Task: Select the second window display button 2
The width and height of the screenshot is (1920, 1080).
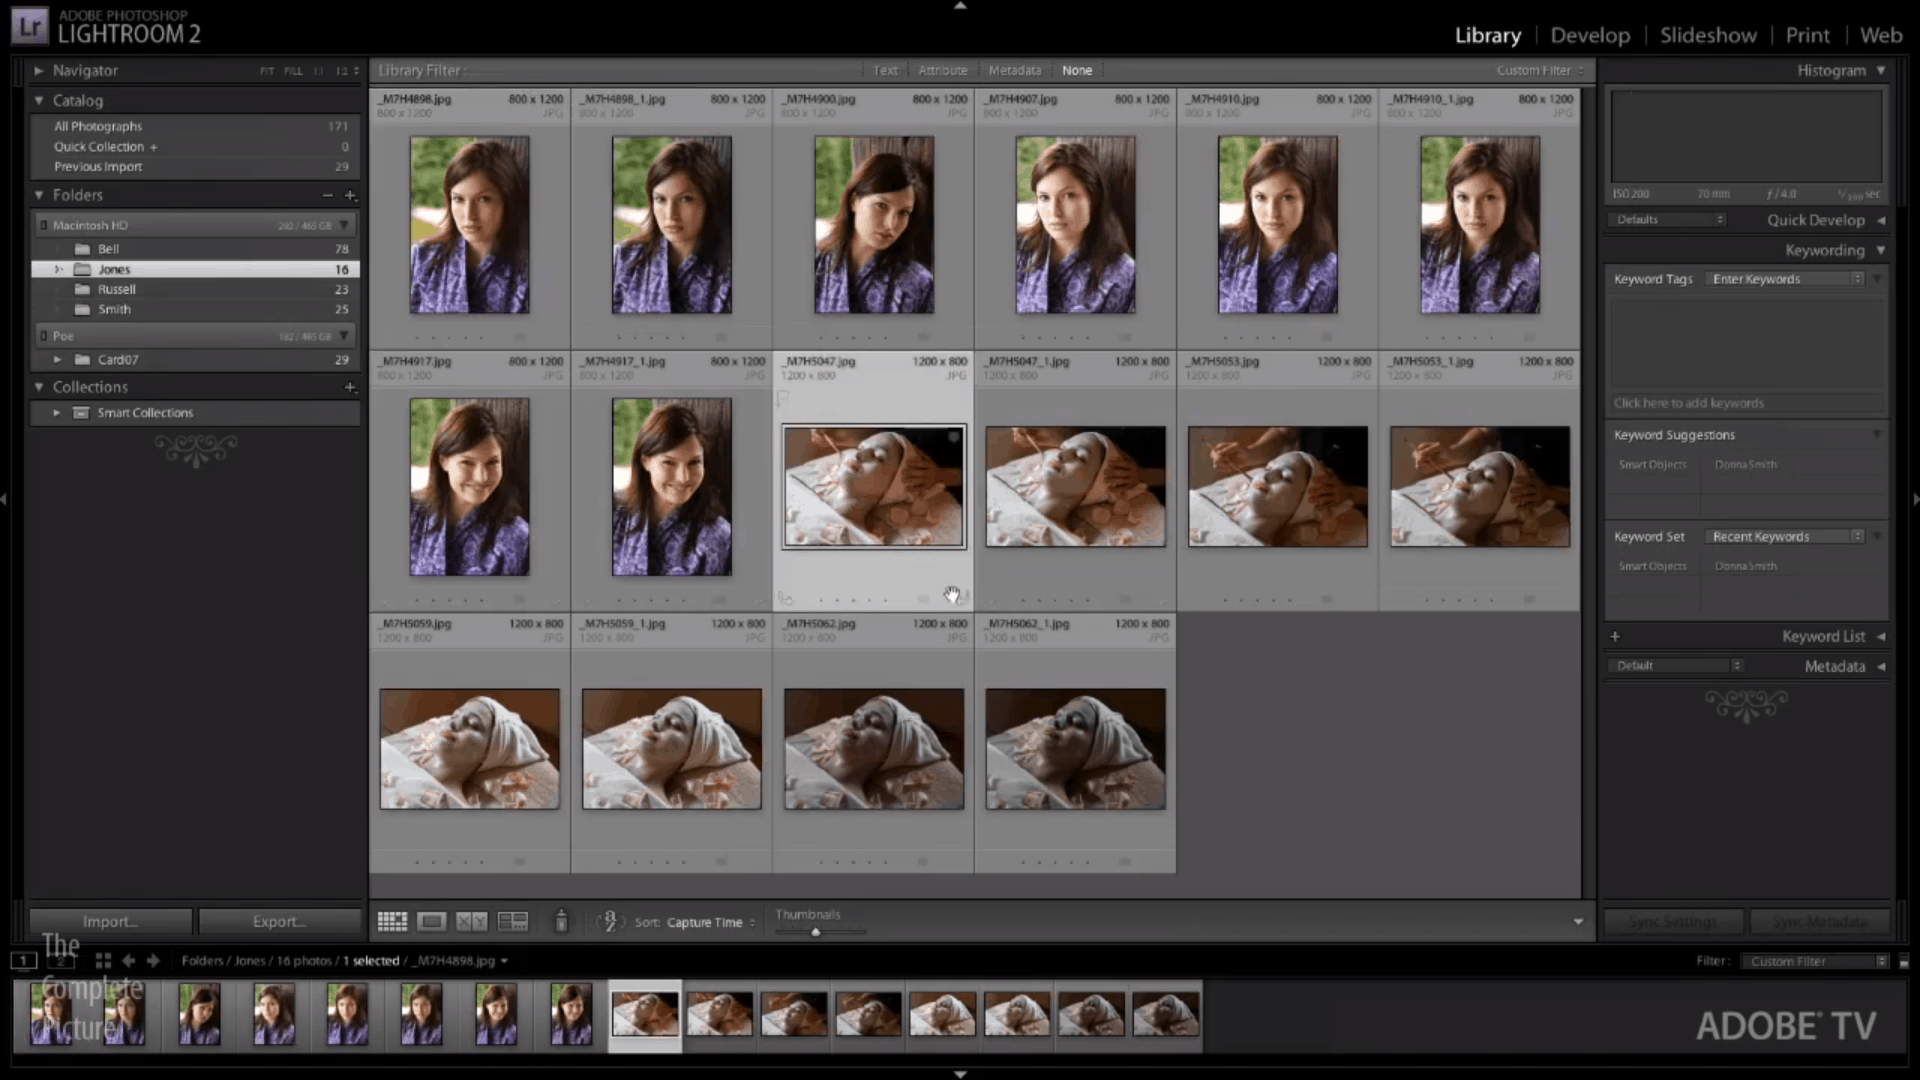Action: pyautogui.click(x=61, y=960)
